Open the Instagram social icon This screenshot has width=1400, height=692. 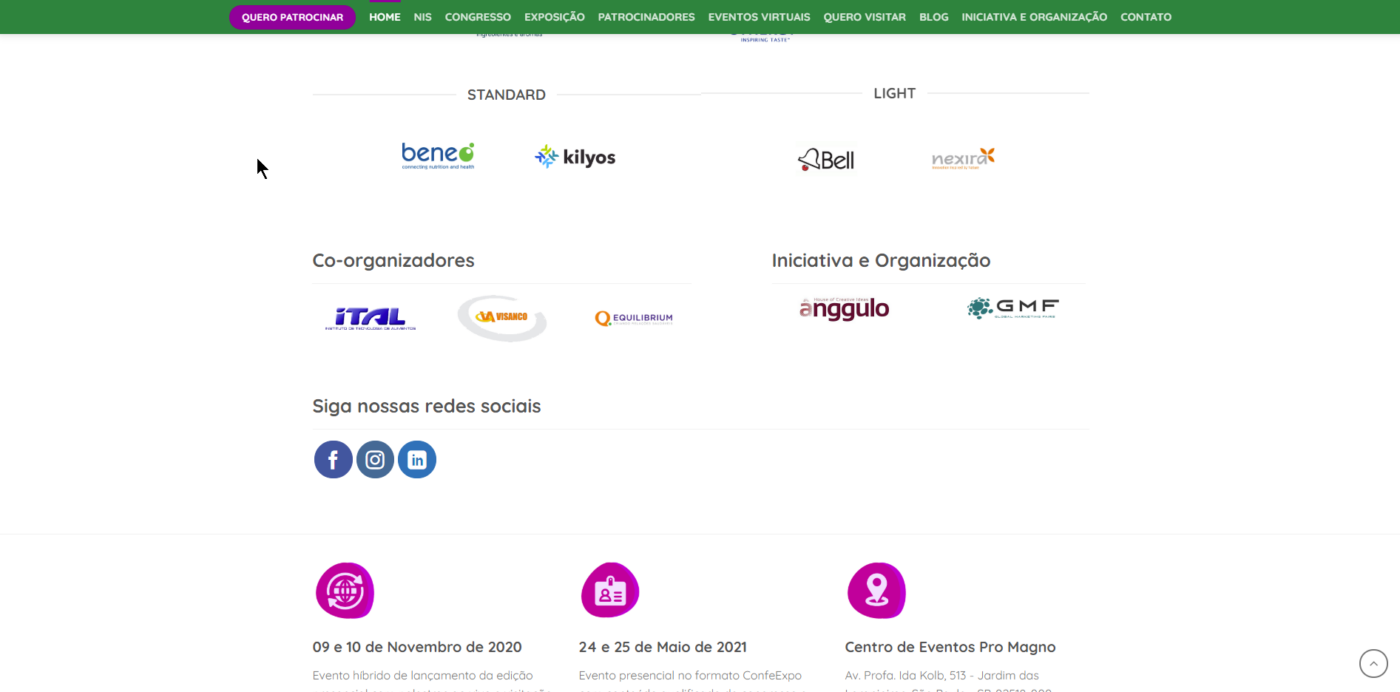point(375,460)
